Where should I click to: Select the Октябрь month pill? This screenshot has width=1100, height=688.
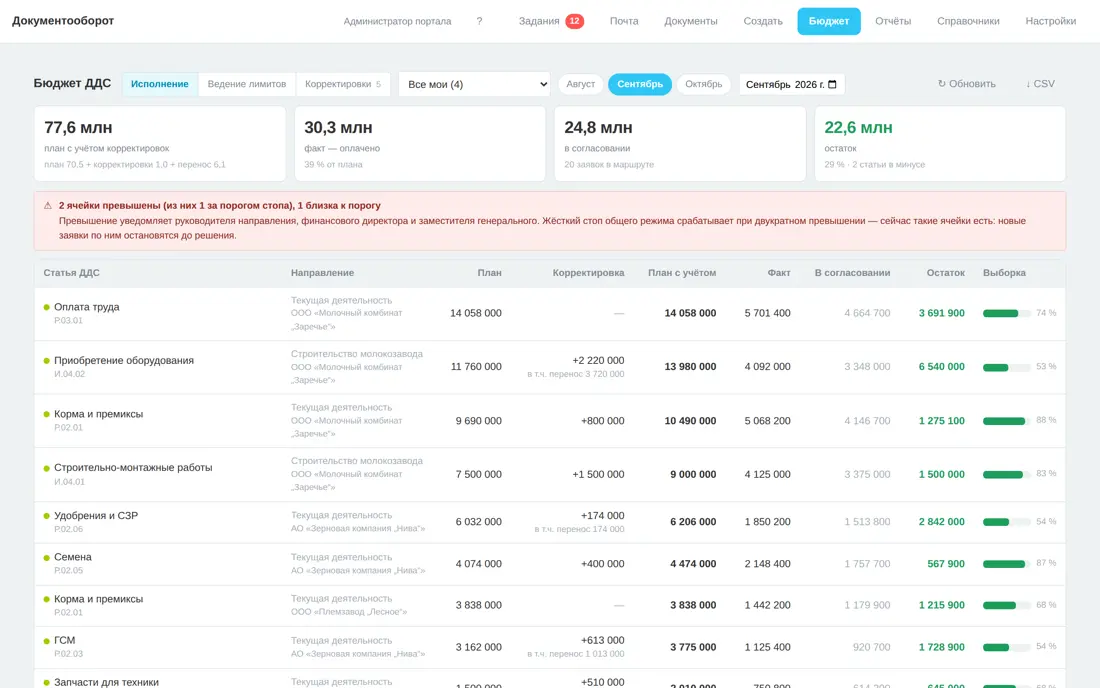pos(704,84)
